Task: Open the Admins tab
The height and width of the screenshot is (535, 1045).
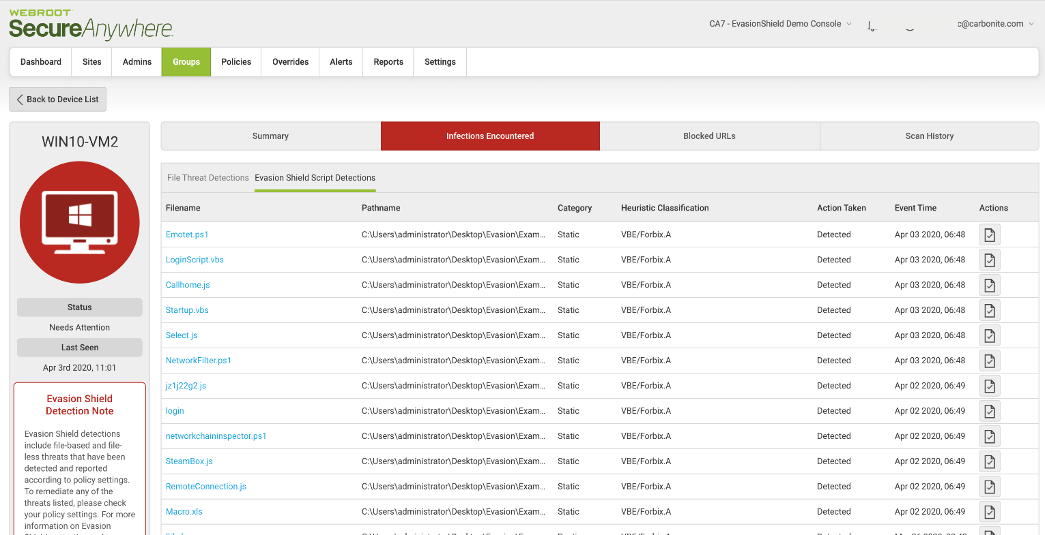Action: (x=137, y=62)
